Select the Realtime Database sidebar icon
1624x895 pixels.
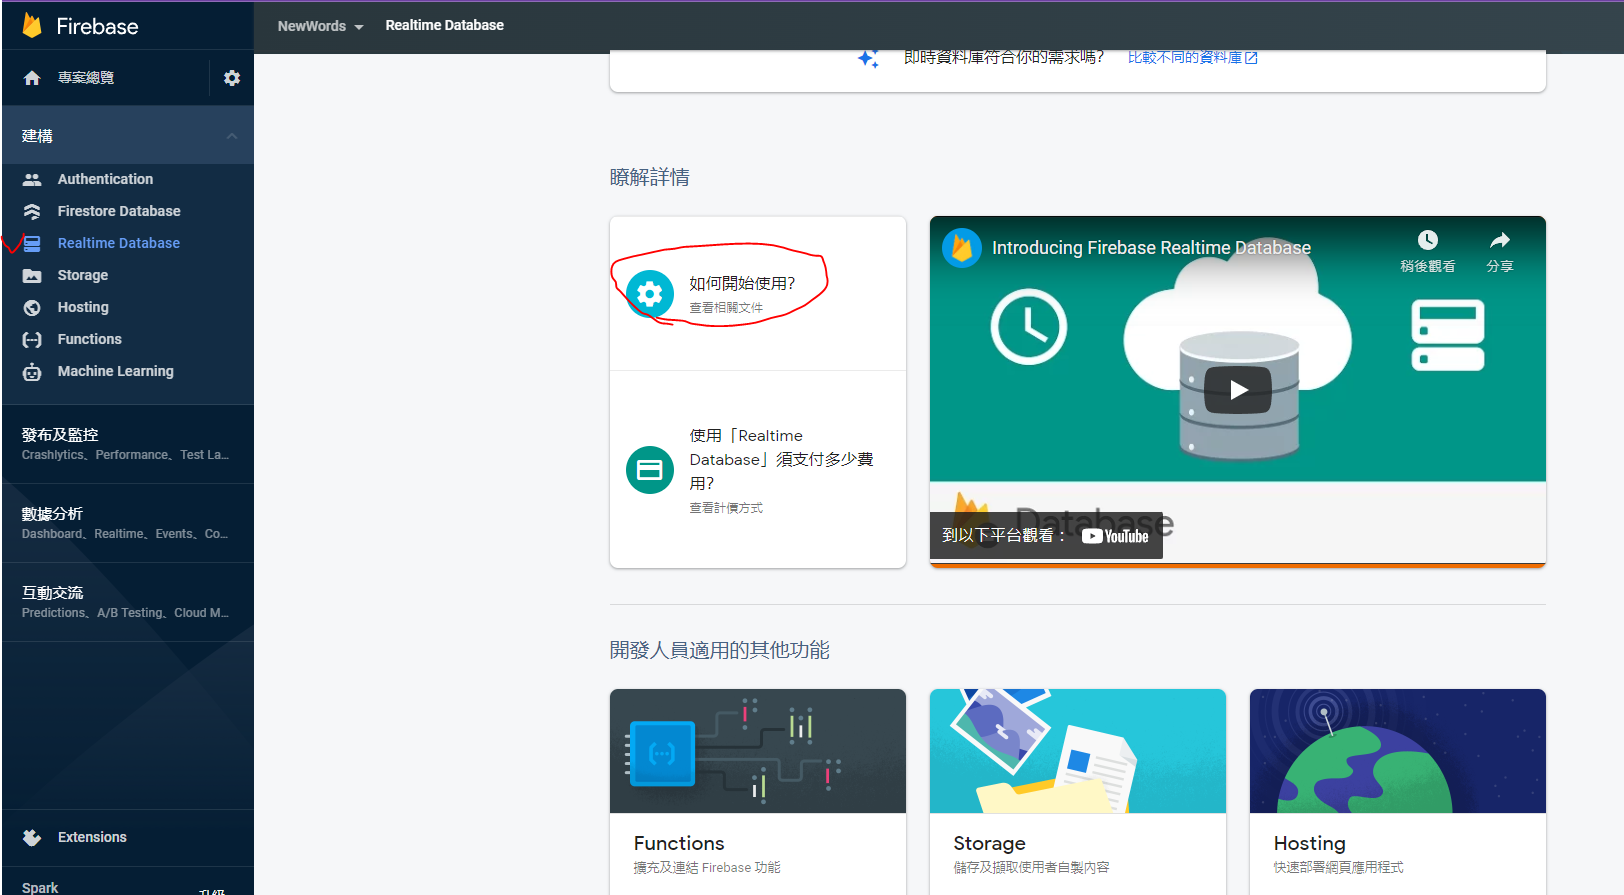(x=32, y=243)
